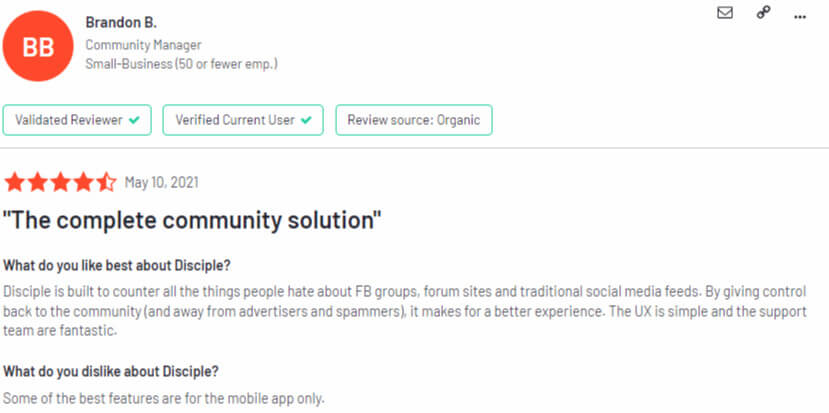Screen dimensions: 829x413
Task: Open Brandon B. reviewer profile name
Action: (121, 22)
